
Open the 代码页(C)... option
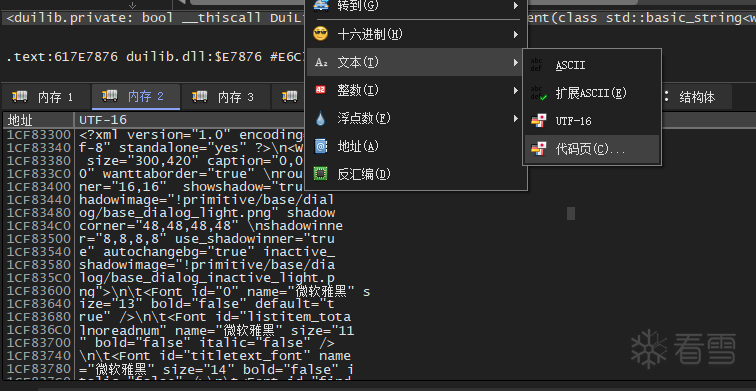click(x=592, y=149)
